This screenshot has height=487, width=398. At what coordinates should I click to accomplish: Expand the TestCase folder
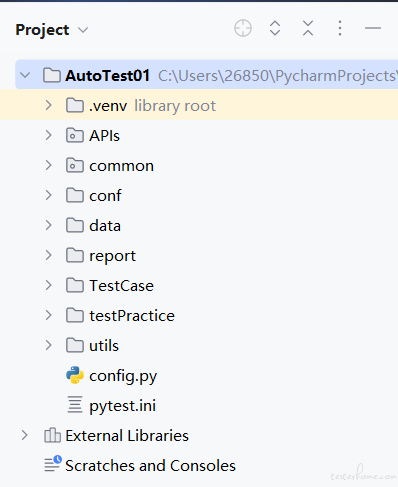[x=49, y=285]
